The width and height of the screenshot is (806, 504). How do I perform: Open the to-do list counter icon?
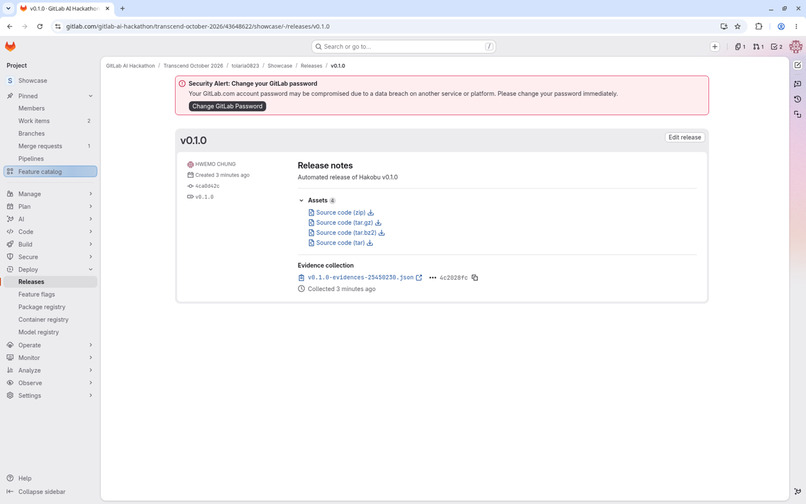[776, 46]
